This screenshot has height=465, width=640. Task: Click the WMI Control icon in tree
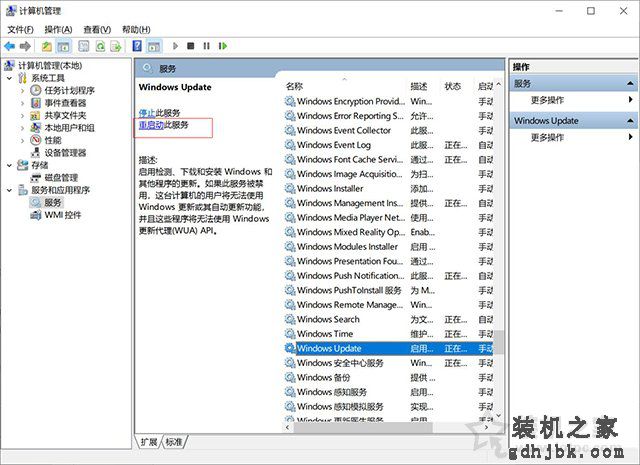click(36, 215)
